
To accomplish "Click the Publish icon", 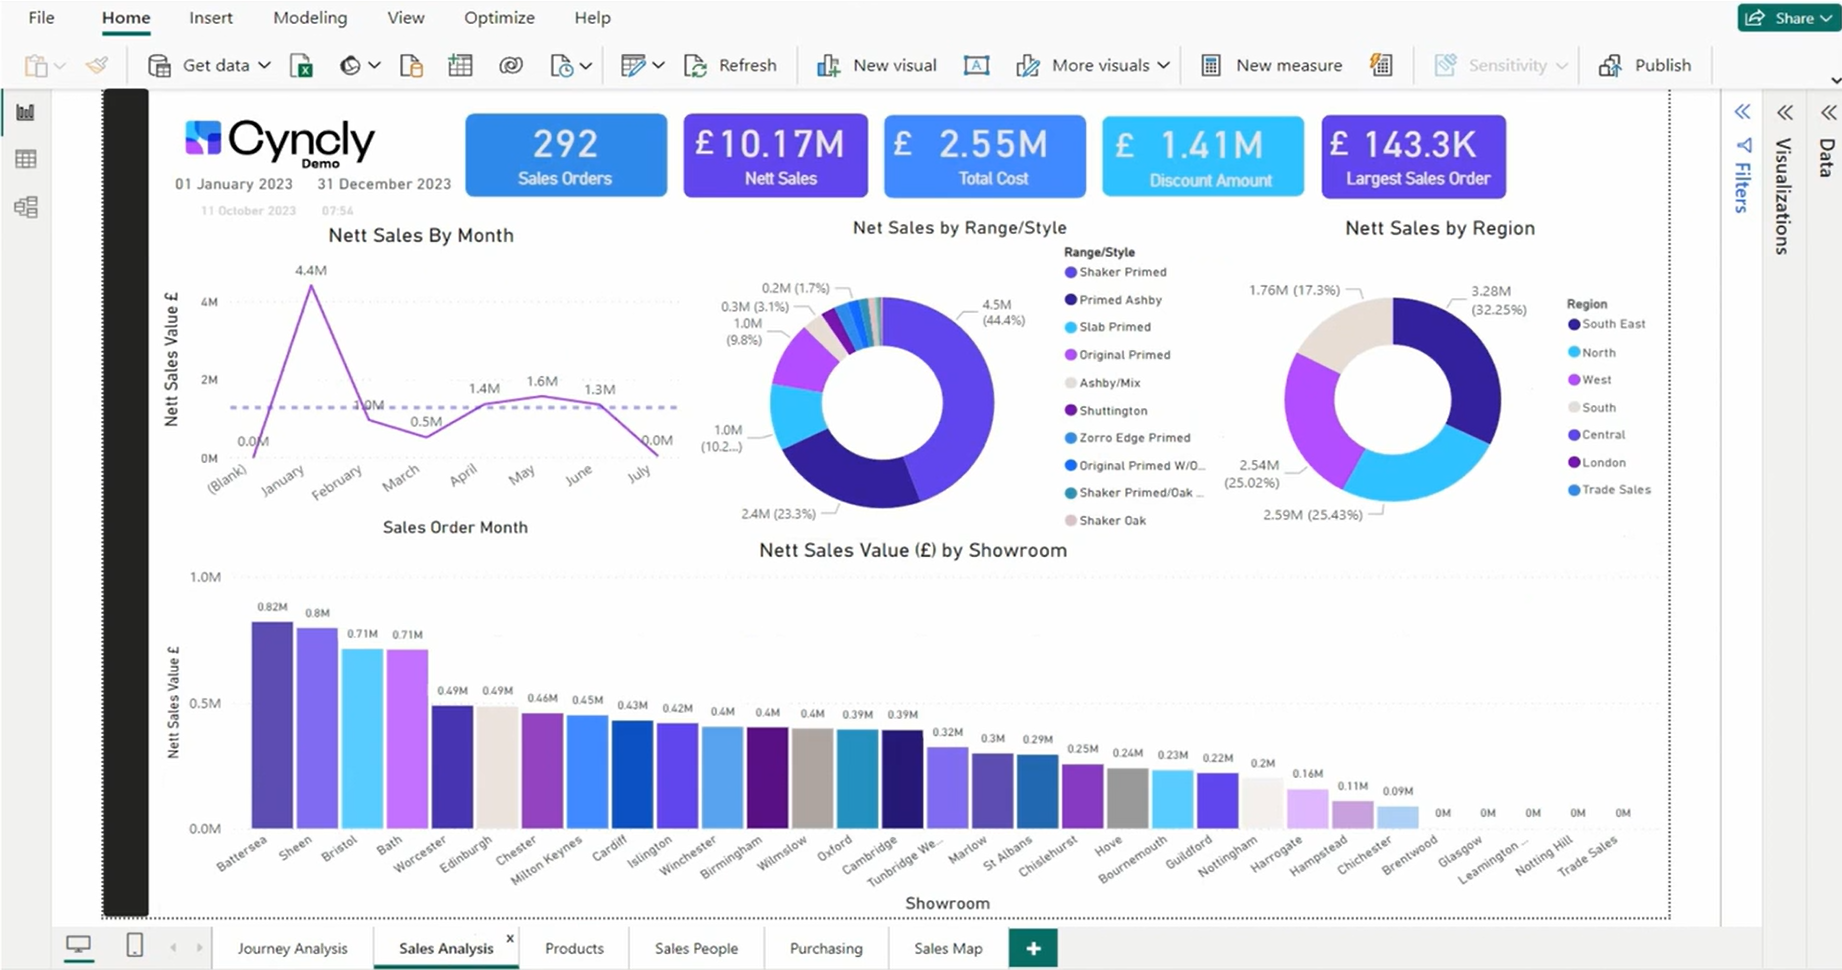I will coord(1610,66).
